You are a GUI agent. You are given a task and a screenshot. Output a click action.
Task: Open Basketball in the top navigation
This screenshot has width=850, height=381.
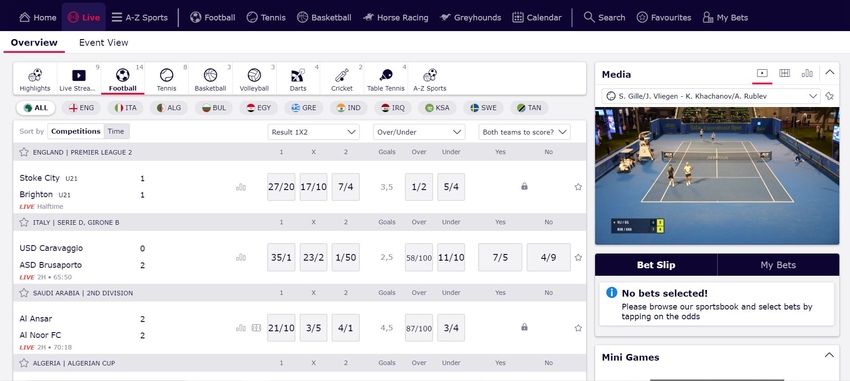324,17
